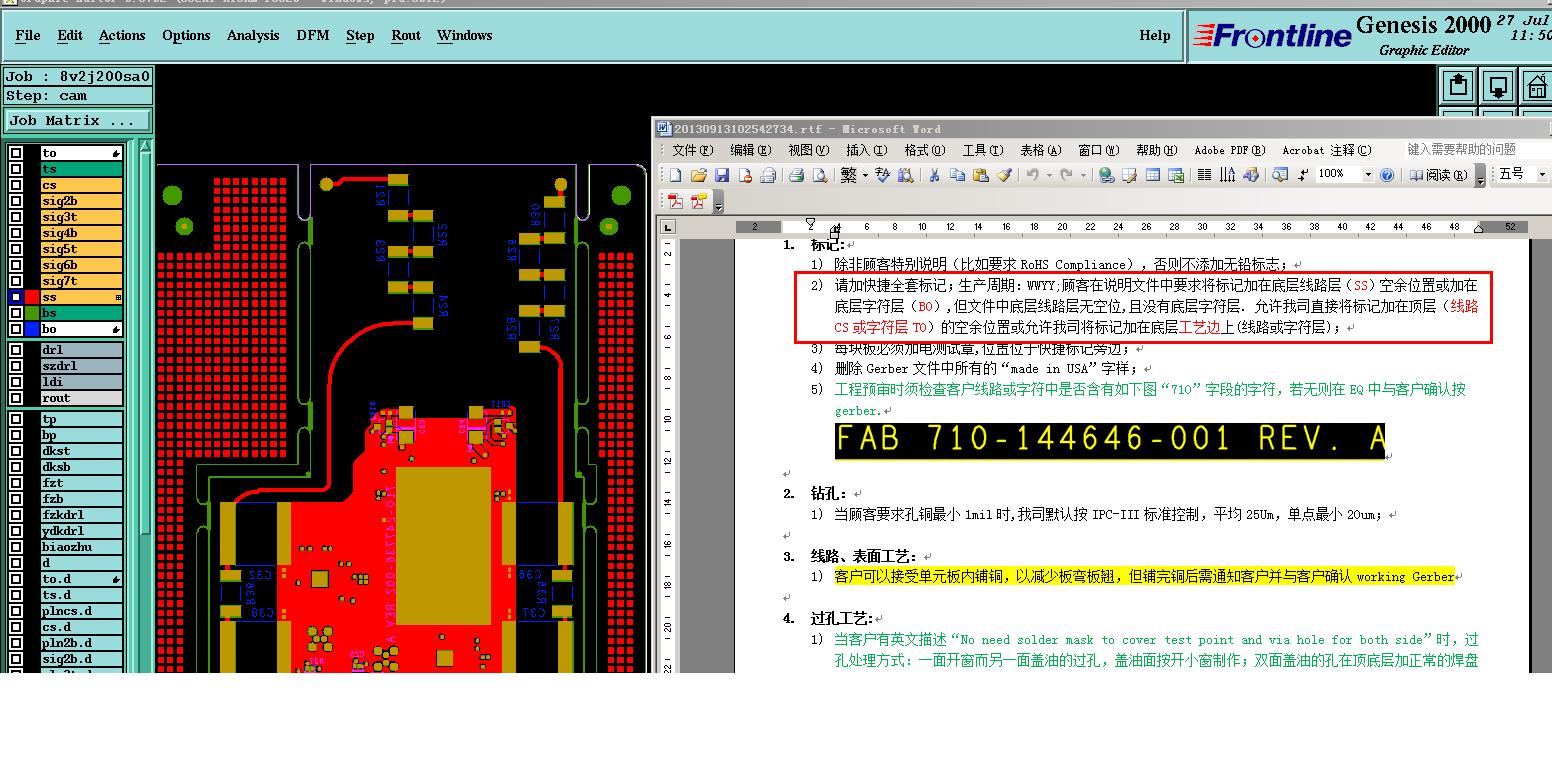Click the Convert to PDF and email icon

698,201
